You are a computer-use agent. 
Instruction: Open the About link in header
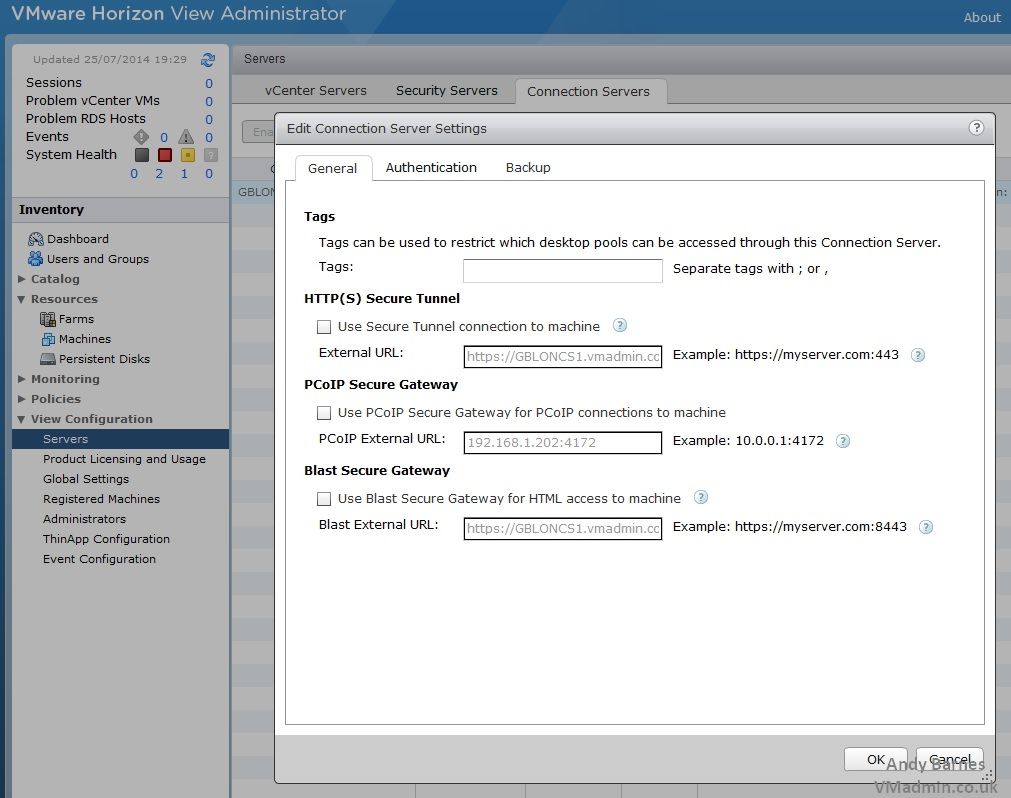(x=982, y=17)
